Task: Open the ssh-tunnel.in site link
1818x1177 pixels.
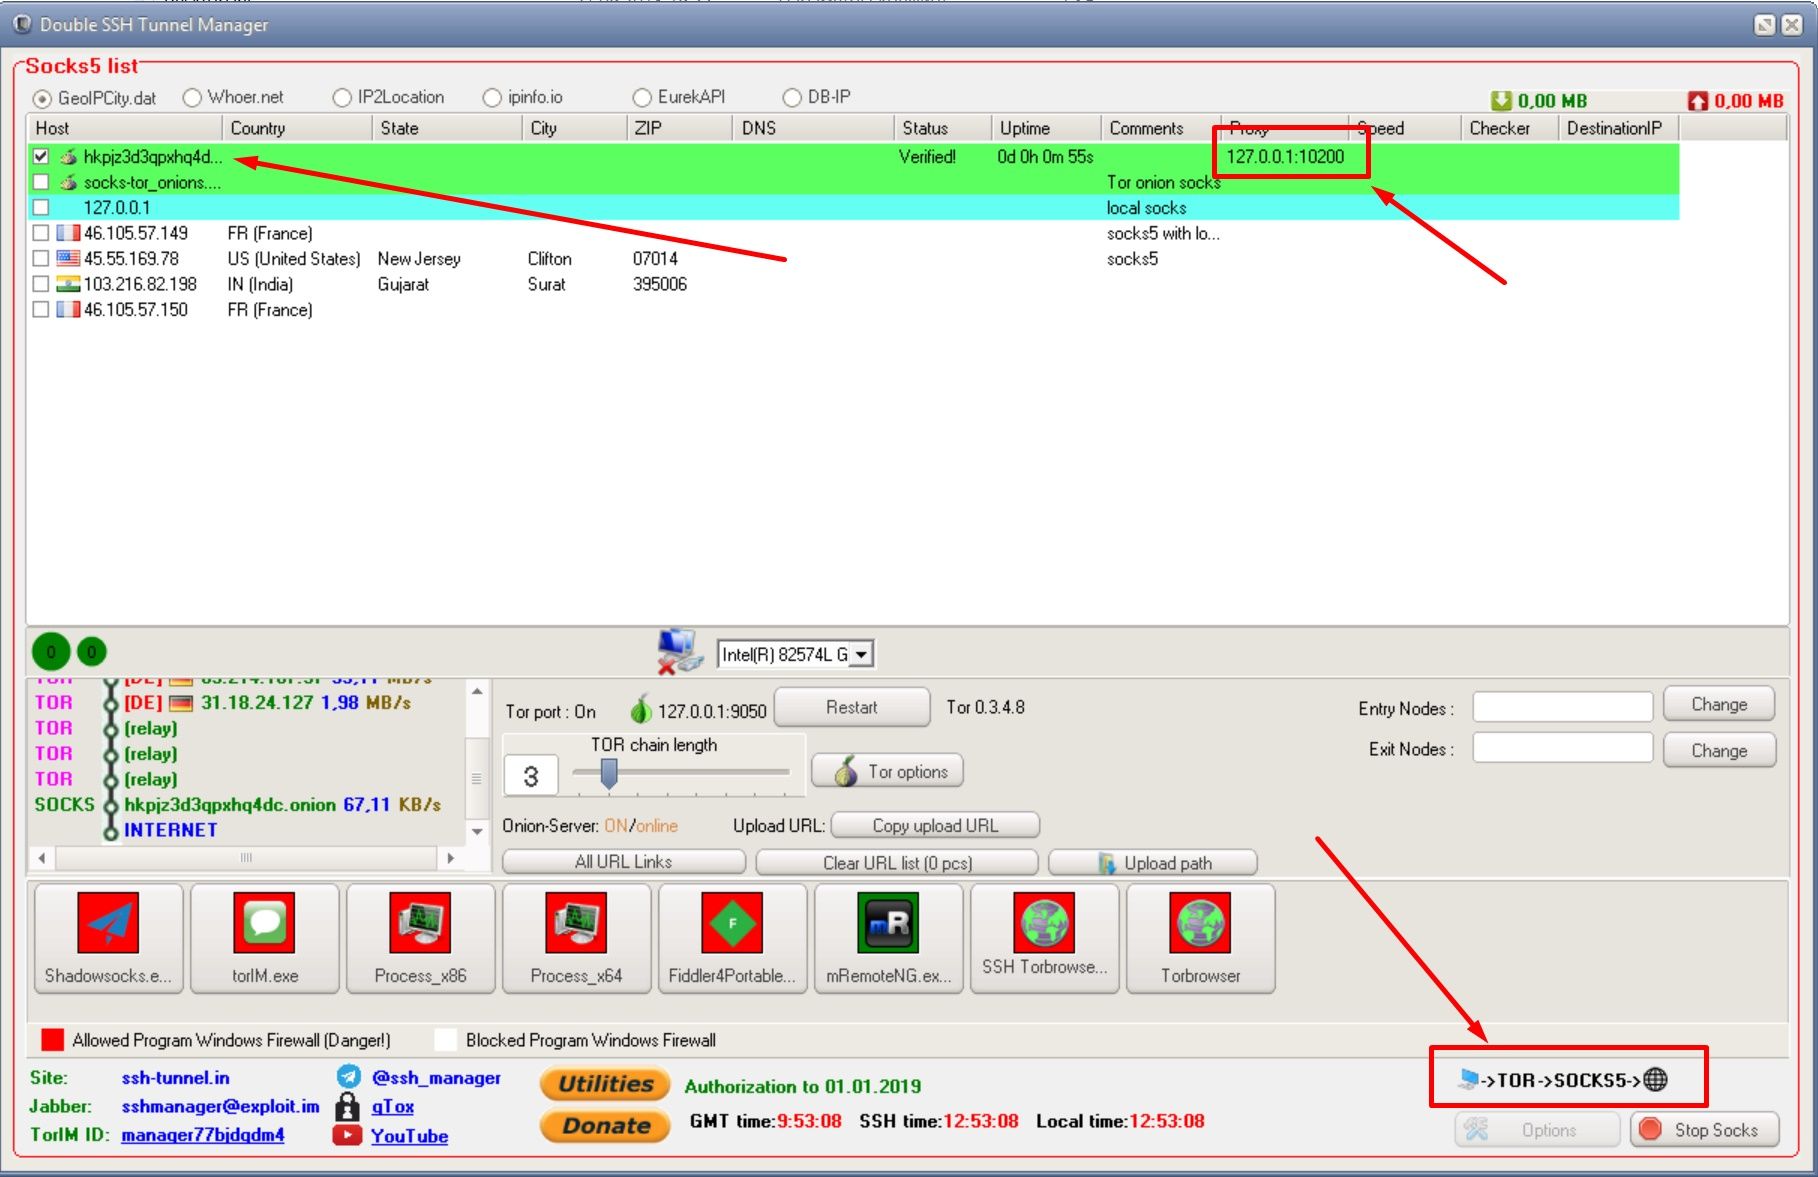Action: (175, 1078)
